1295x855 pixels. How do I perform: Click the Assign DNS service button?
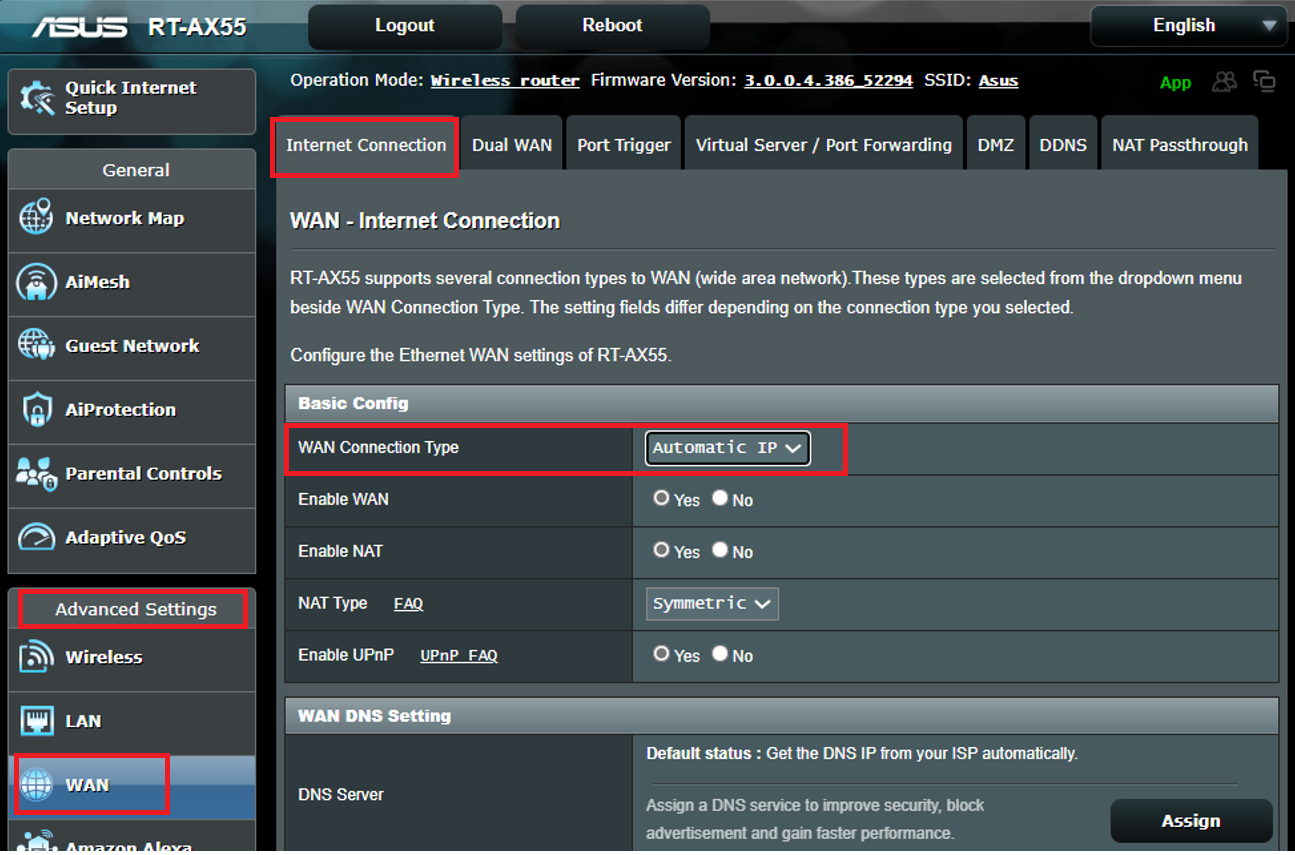tap(1191, 820)
